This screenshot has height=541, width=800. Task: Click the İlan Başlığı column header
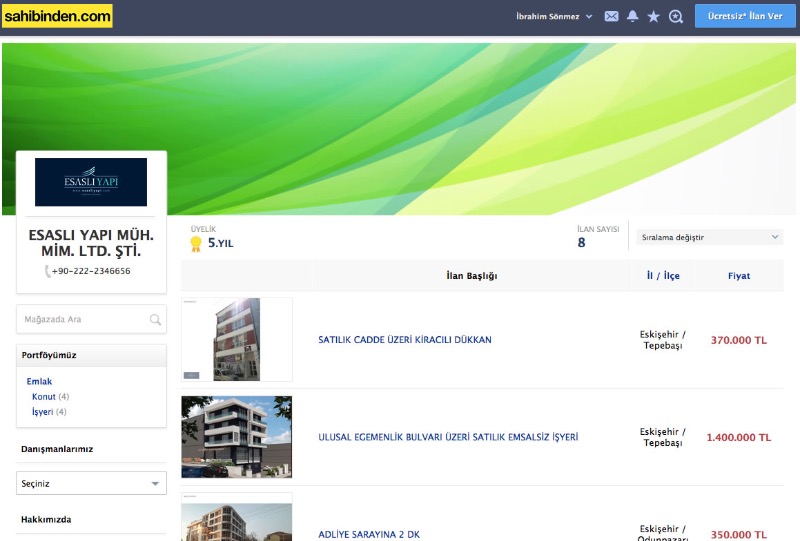[471, 276]
